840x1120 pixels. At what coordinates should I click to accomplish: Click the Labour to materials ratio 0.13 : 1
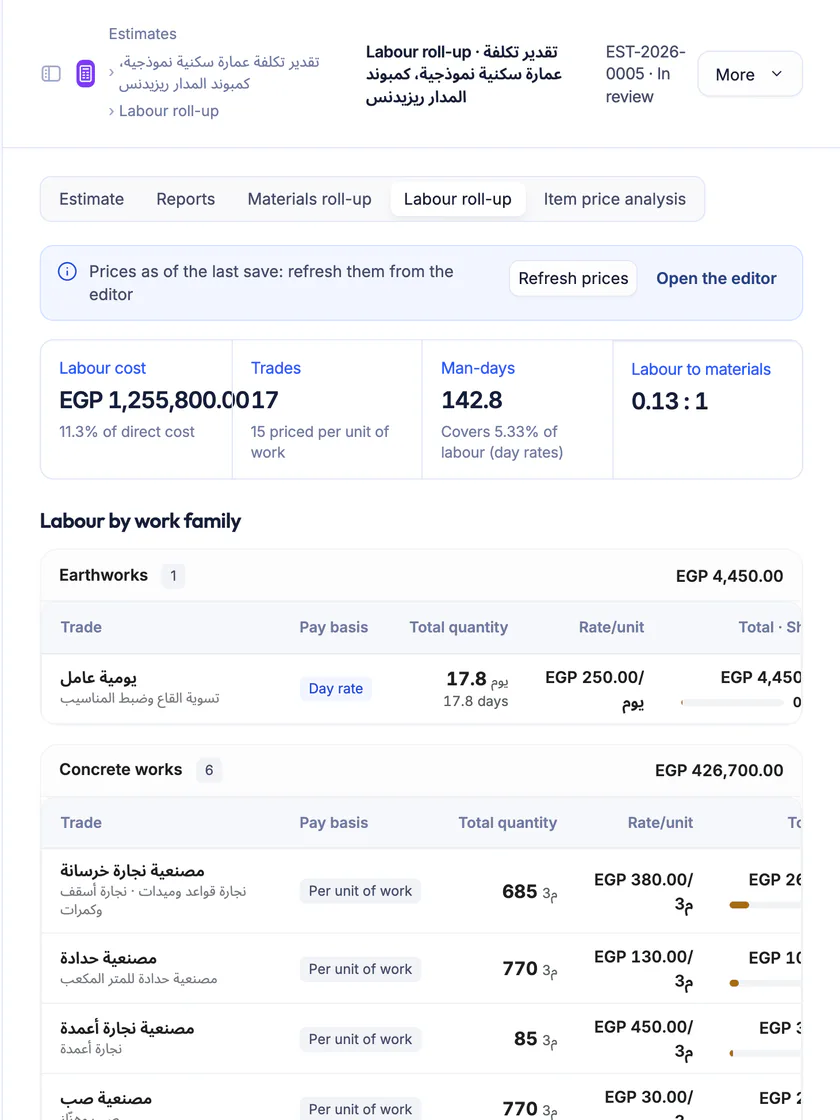tap(669, 401)
